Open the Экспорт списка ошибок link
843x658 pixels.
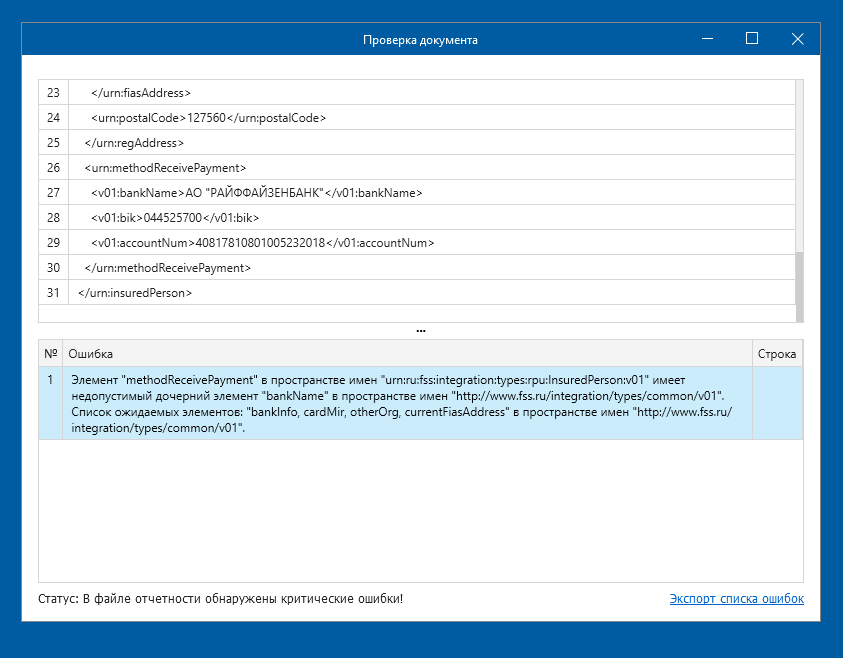737,598
